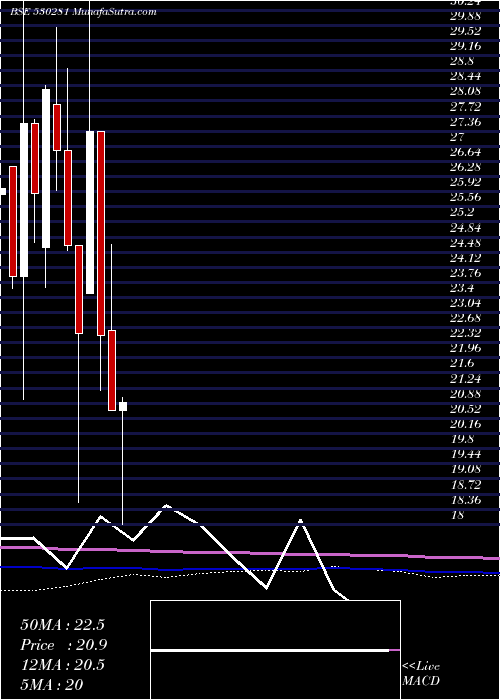Click the 27 price axis label
500x700 pixels.
458,137
